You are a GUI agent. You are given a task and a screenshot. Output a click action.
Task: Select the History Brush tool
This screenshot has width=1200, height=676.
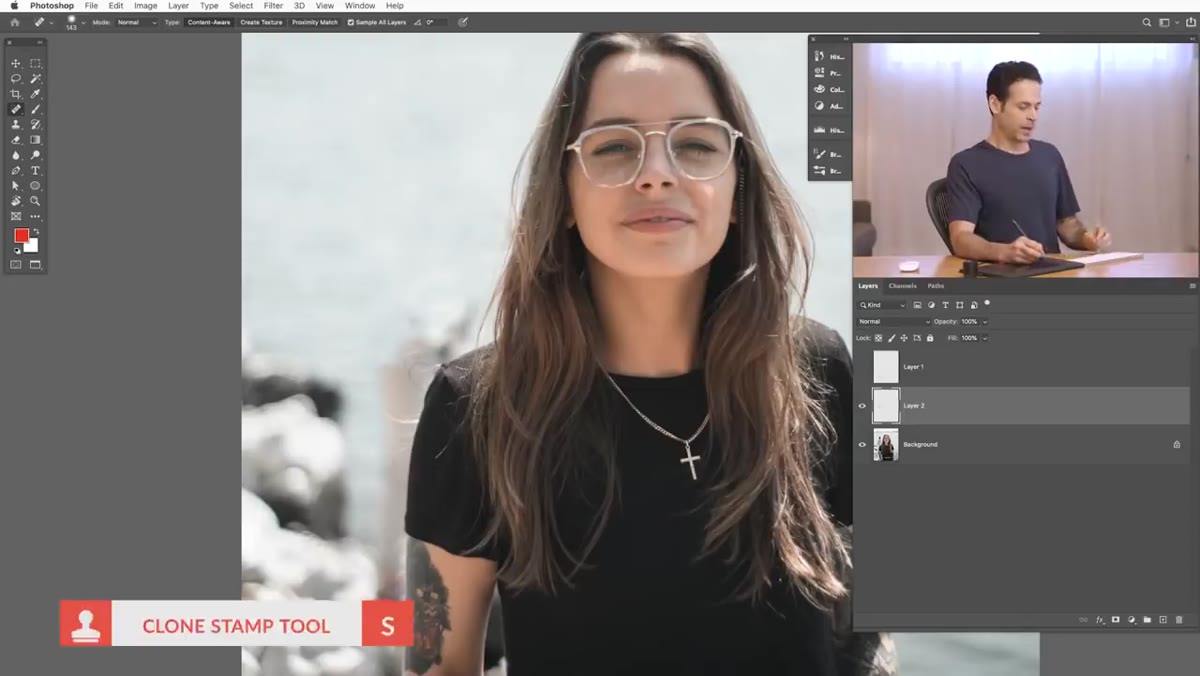35,124
